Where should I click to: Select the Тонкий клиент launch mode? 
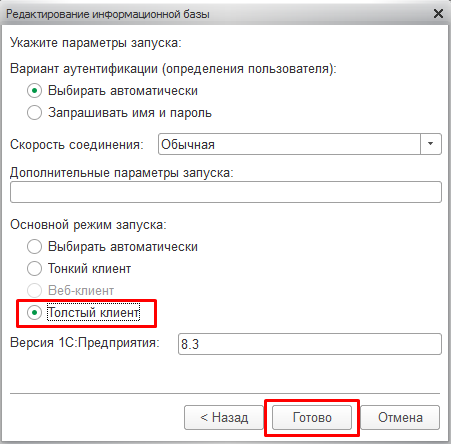[34, 269]
